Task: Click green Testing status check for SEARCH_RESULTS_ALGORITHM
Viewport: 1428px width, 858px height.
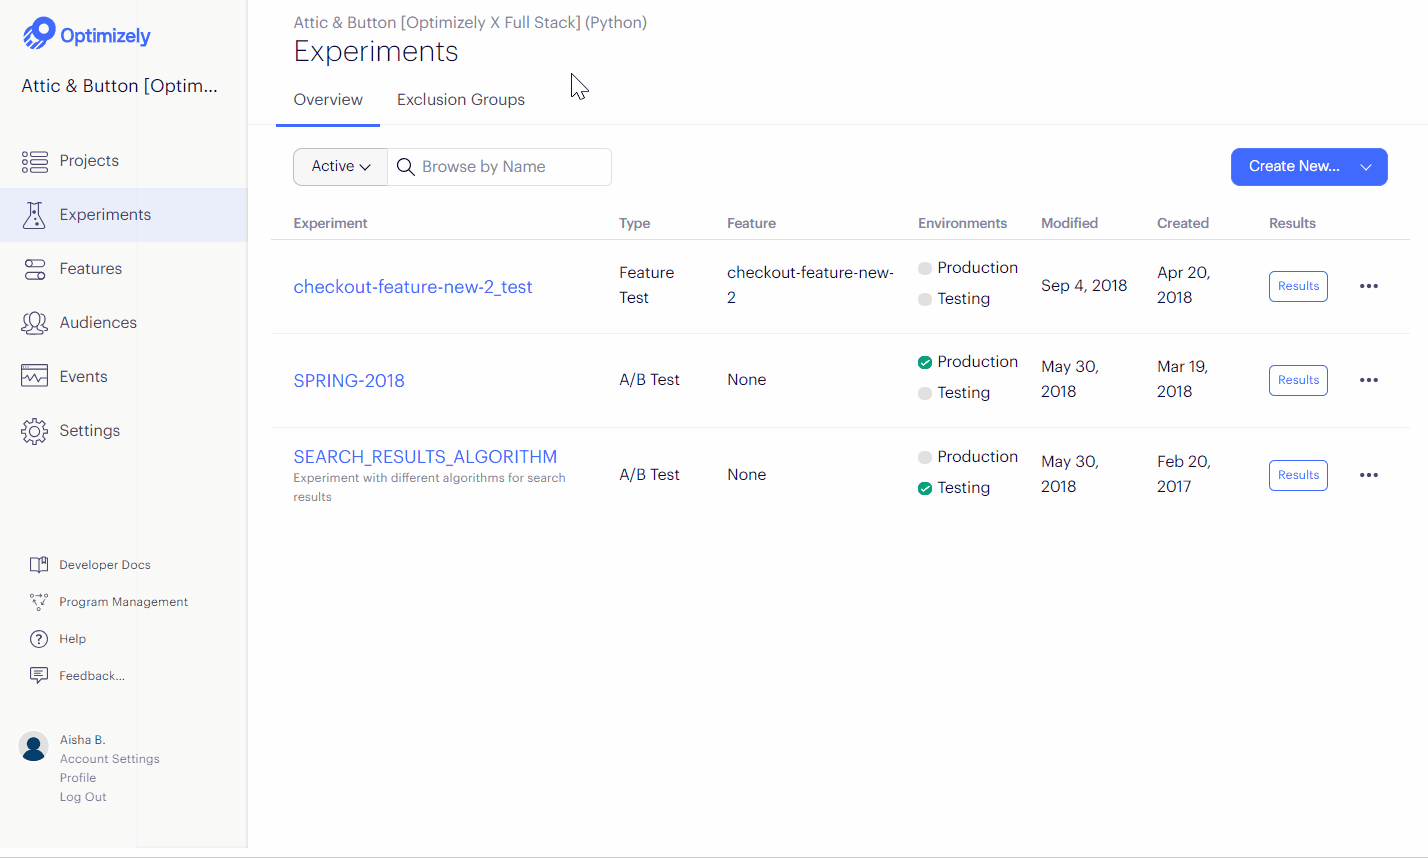Action: tap(925, 488)
